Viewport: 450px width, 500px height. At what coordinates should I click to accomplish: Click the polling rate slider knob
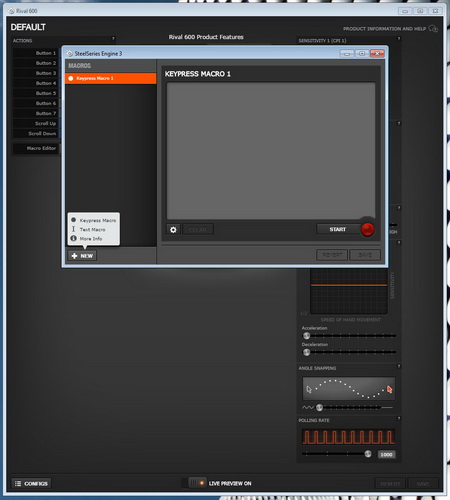tap(368, 454)
